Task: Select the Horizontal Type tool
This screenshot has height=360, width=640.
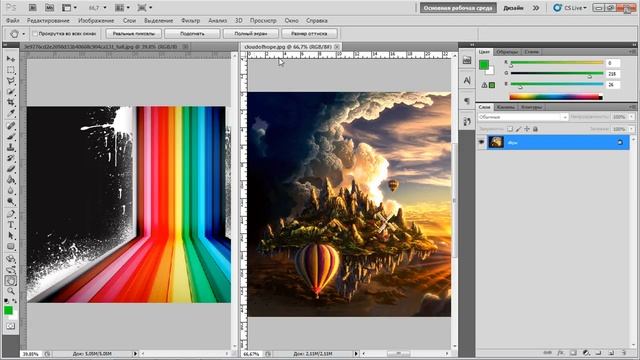Action: tap(11, 225)
